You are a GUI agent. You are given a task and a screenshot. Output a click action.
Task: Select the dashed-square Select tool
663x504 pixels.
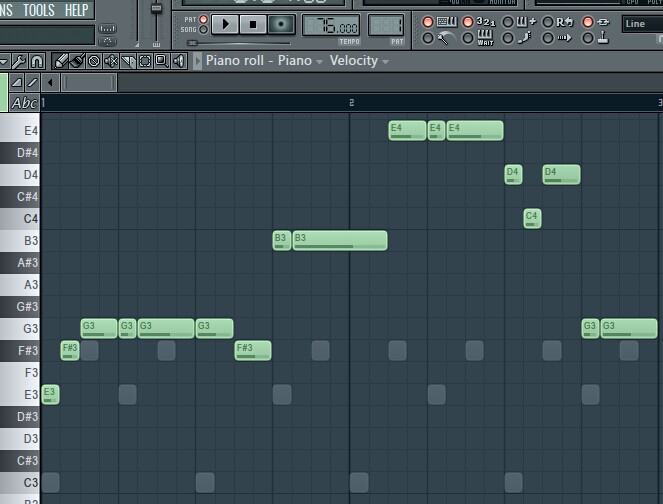coord(145,62)
